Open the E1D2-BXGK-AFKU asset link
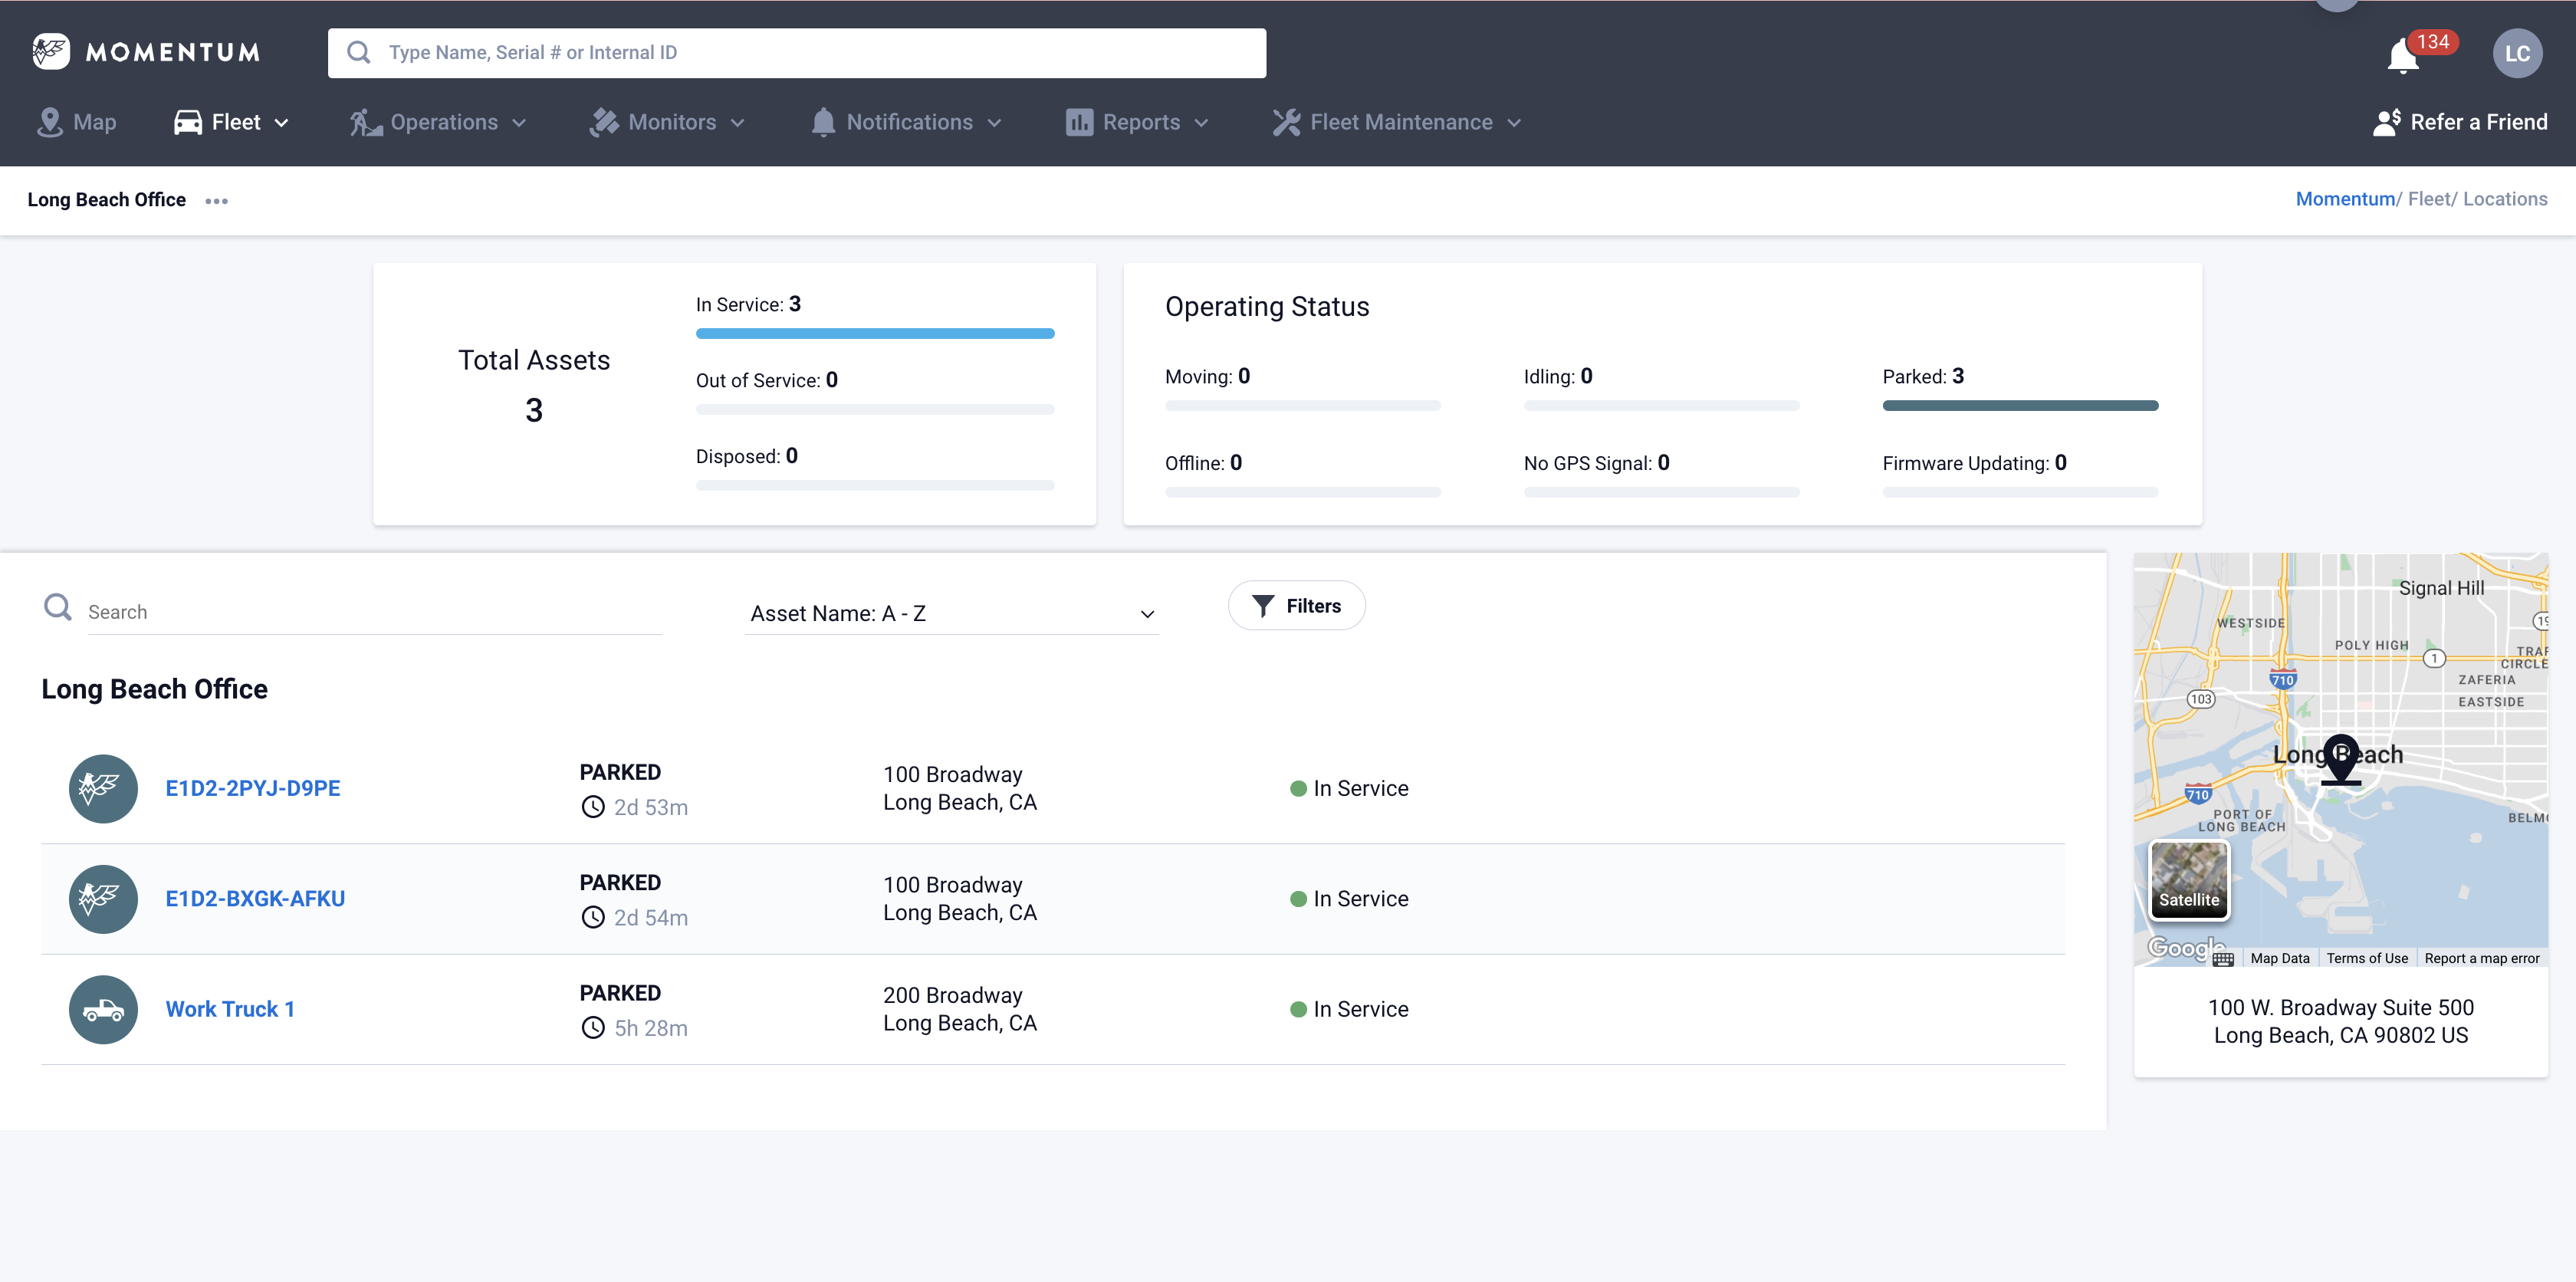Screen dimensions: 2576x1282 pyautogui.click(x=255, y=899)
